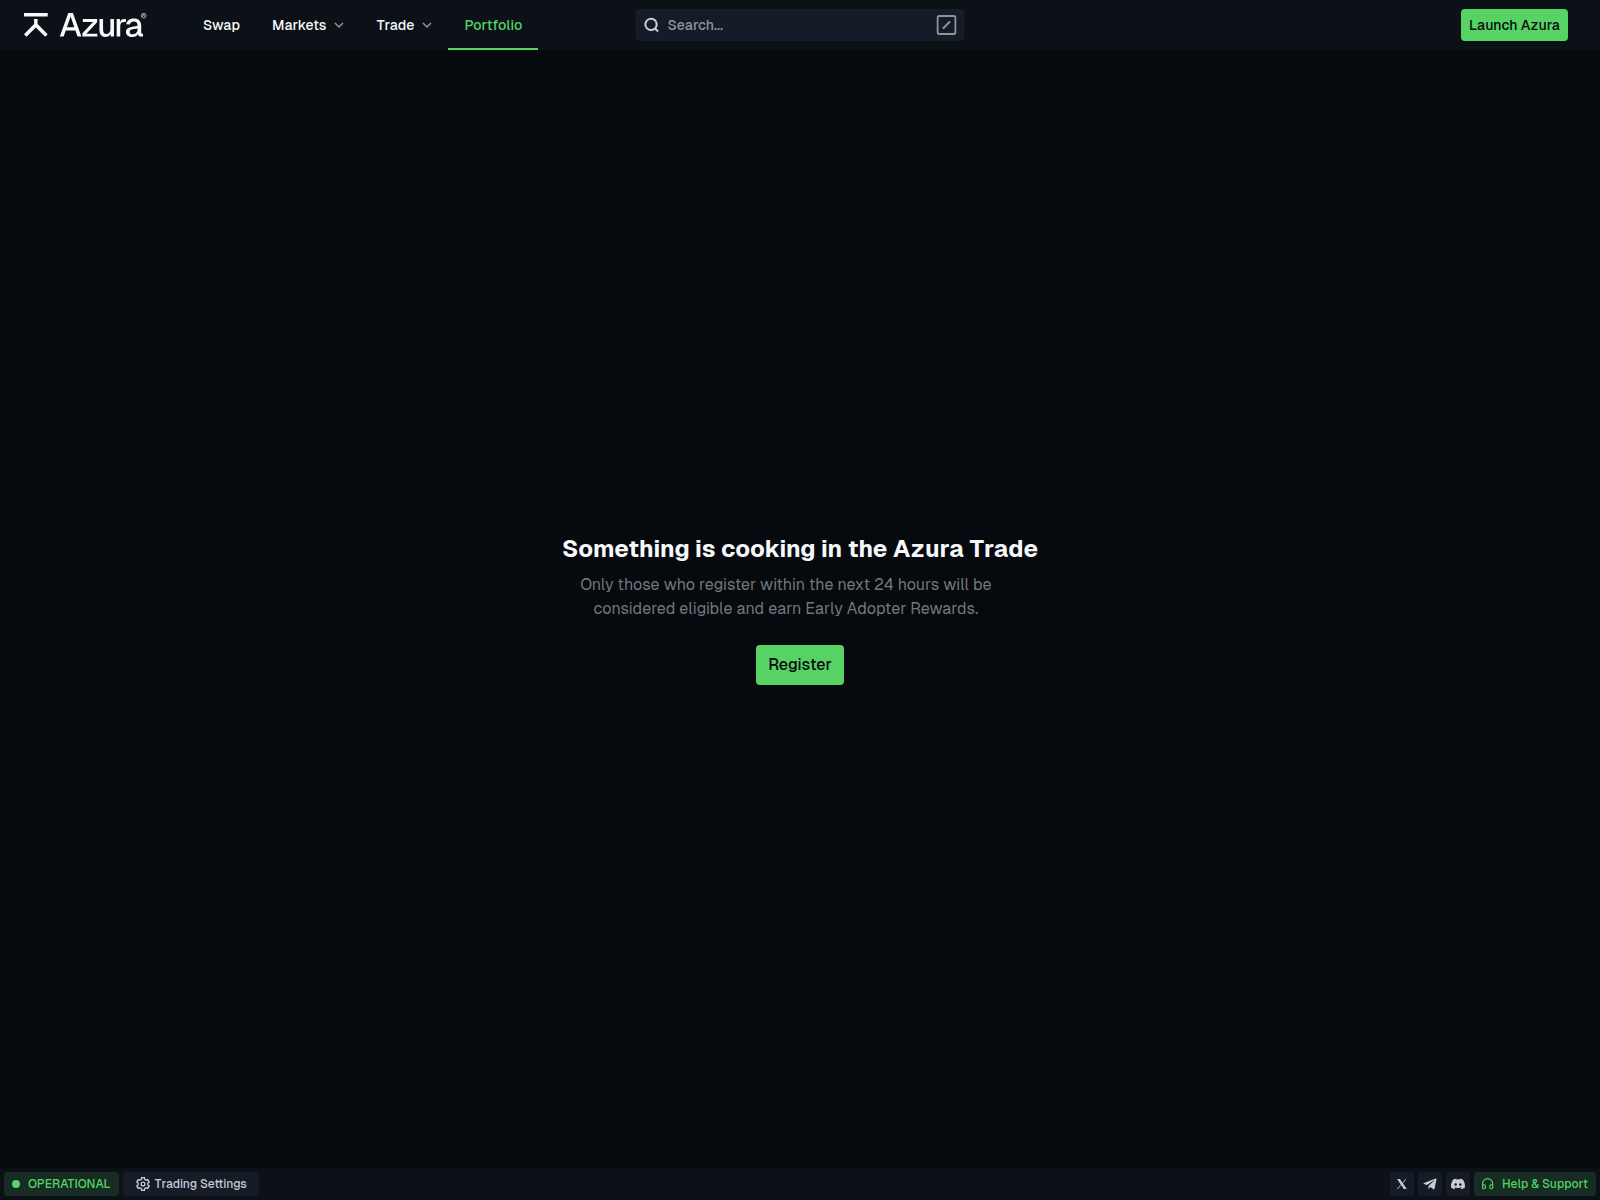Viewport: 1600px width, 1200px height.
Task: Select Swap in the top navigation
Action: (221, 25)
